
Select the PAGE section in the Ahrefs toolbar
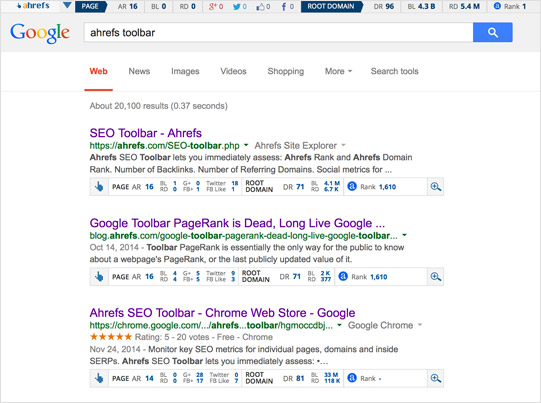tap(90, 6)
